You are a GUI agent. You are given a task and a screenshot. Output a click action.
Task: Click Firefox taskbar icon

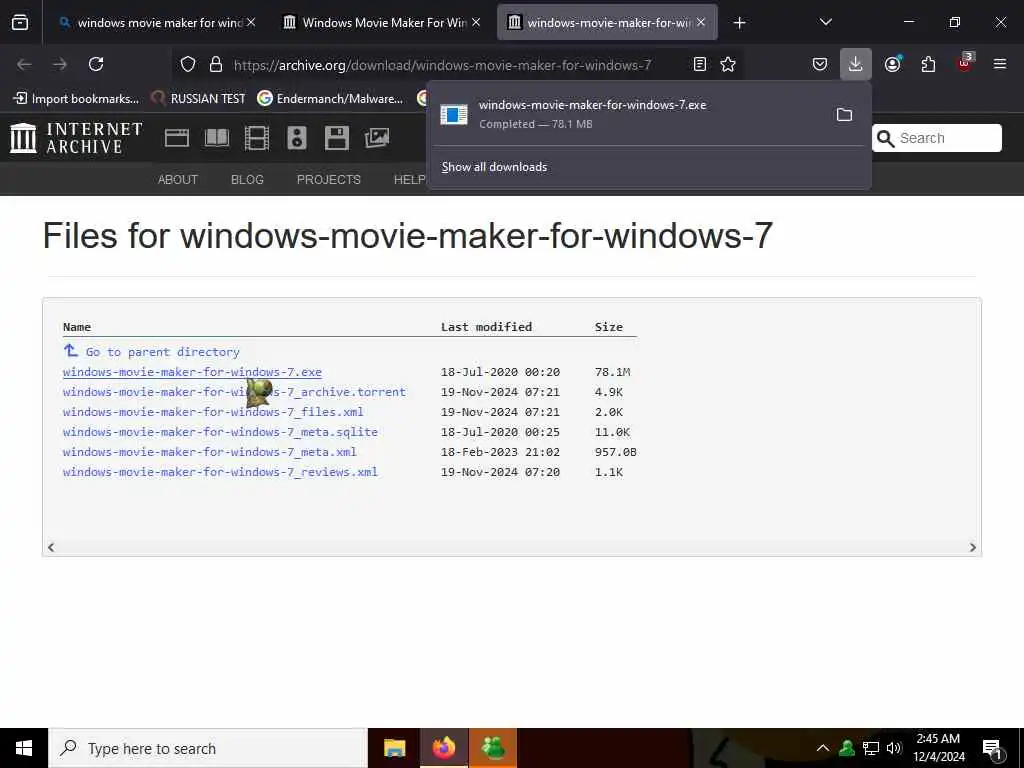443,748
